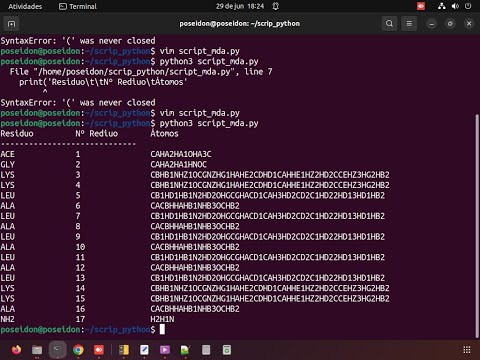The width and height of the screenshot is (480, 360).
Task: Click the print('Residuo\t\tNº Rediuo...' error line
Action: click(x=103, y=82)
